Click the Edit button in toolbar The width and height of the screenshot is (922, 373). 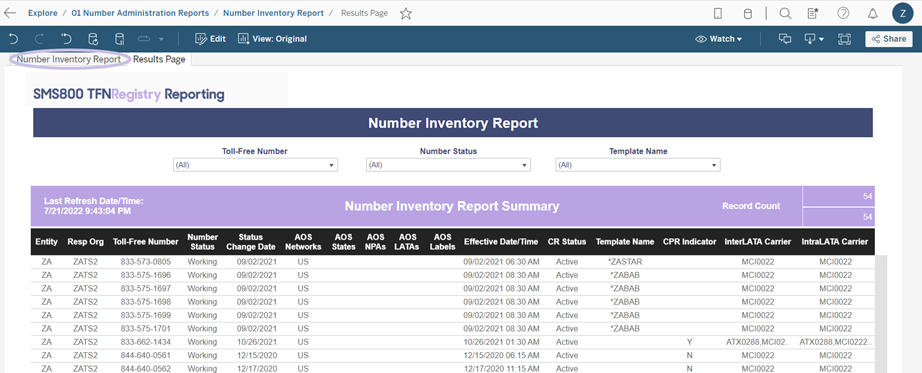(210, 39)
